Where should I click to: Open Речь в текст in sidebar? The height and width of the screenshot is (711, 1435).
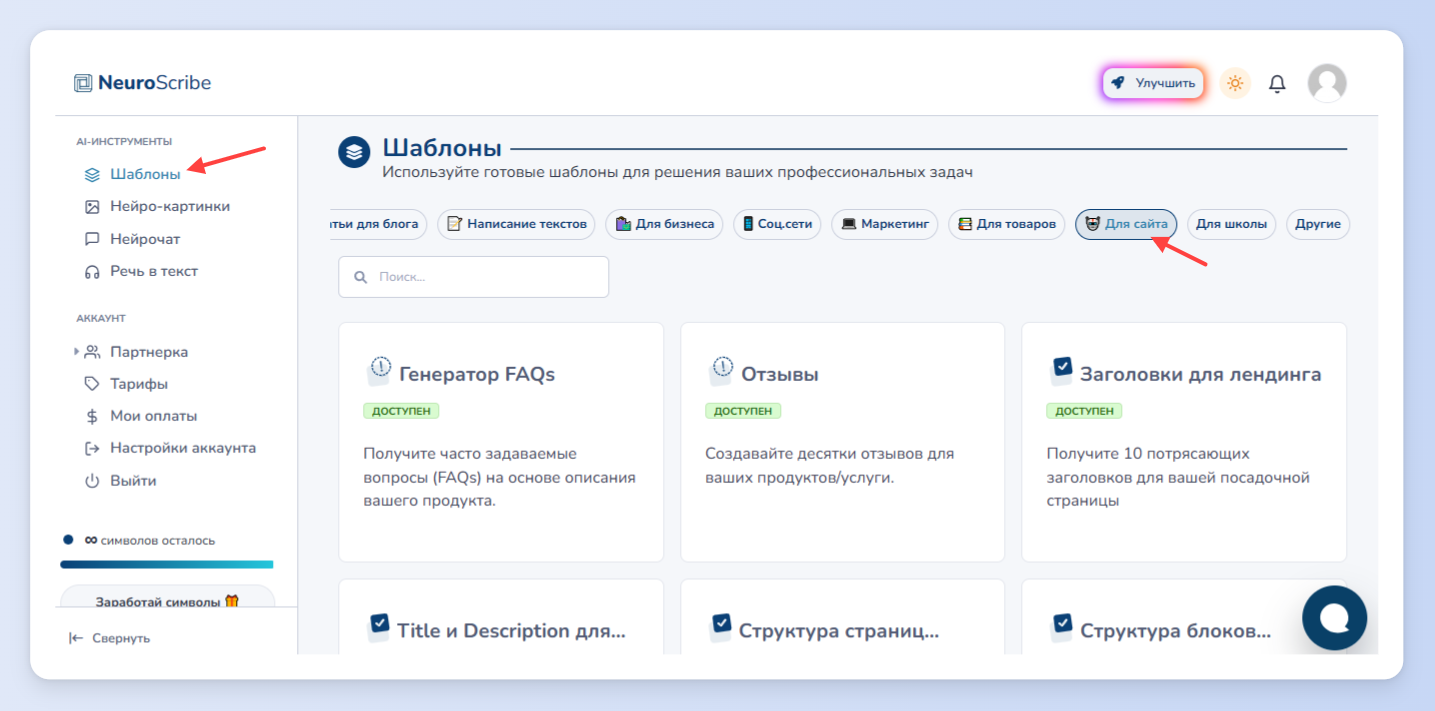point(154,271)
